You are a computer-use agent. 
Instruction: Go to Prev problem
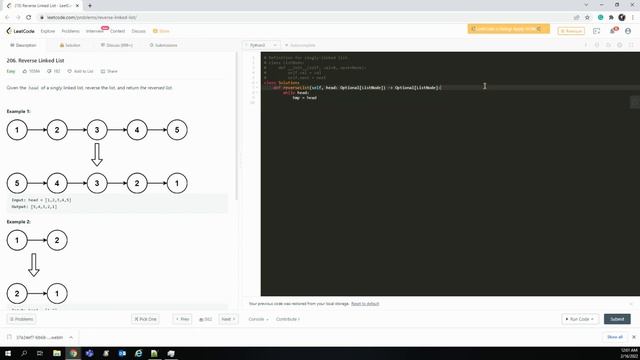tap(182, 319)
